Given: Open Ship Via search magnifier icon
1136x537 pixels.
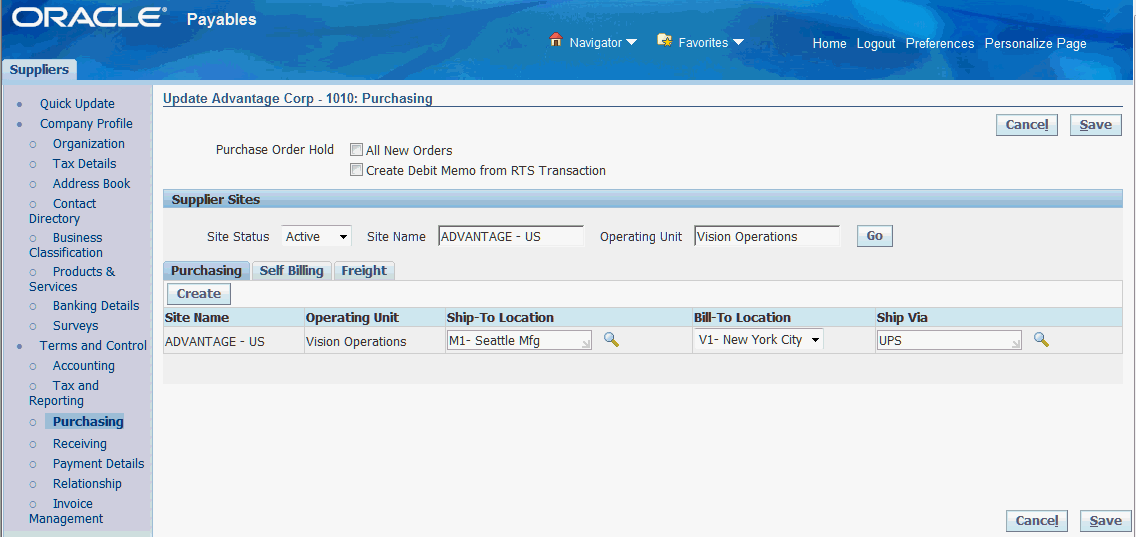Looking at the screenshot, I should (1041, 339).
